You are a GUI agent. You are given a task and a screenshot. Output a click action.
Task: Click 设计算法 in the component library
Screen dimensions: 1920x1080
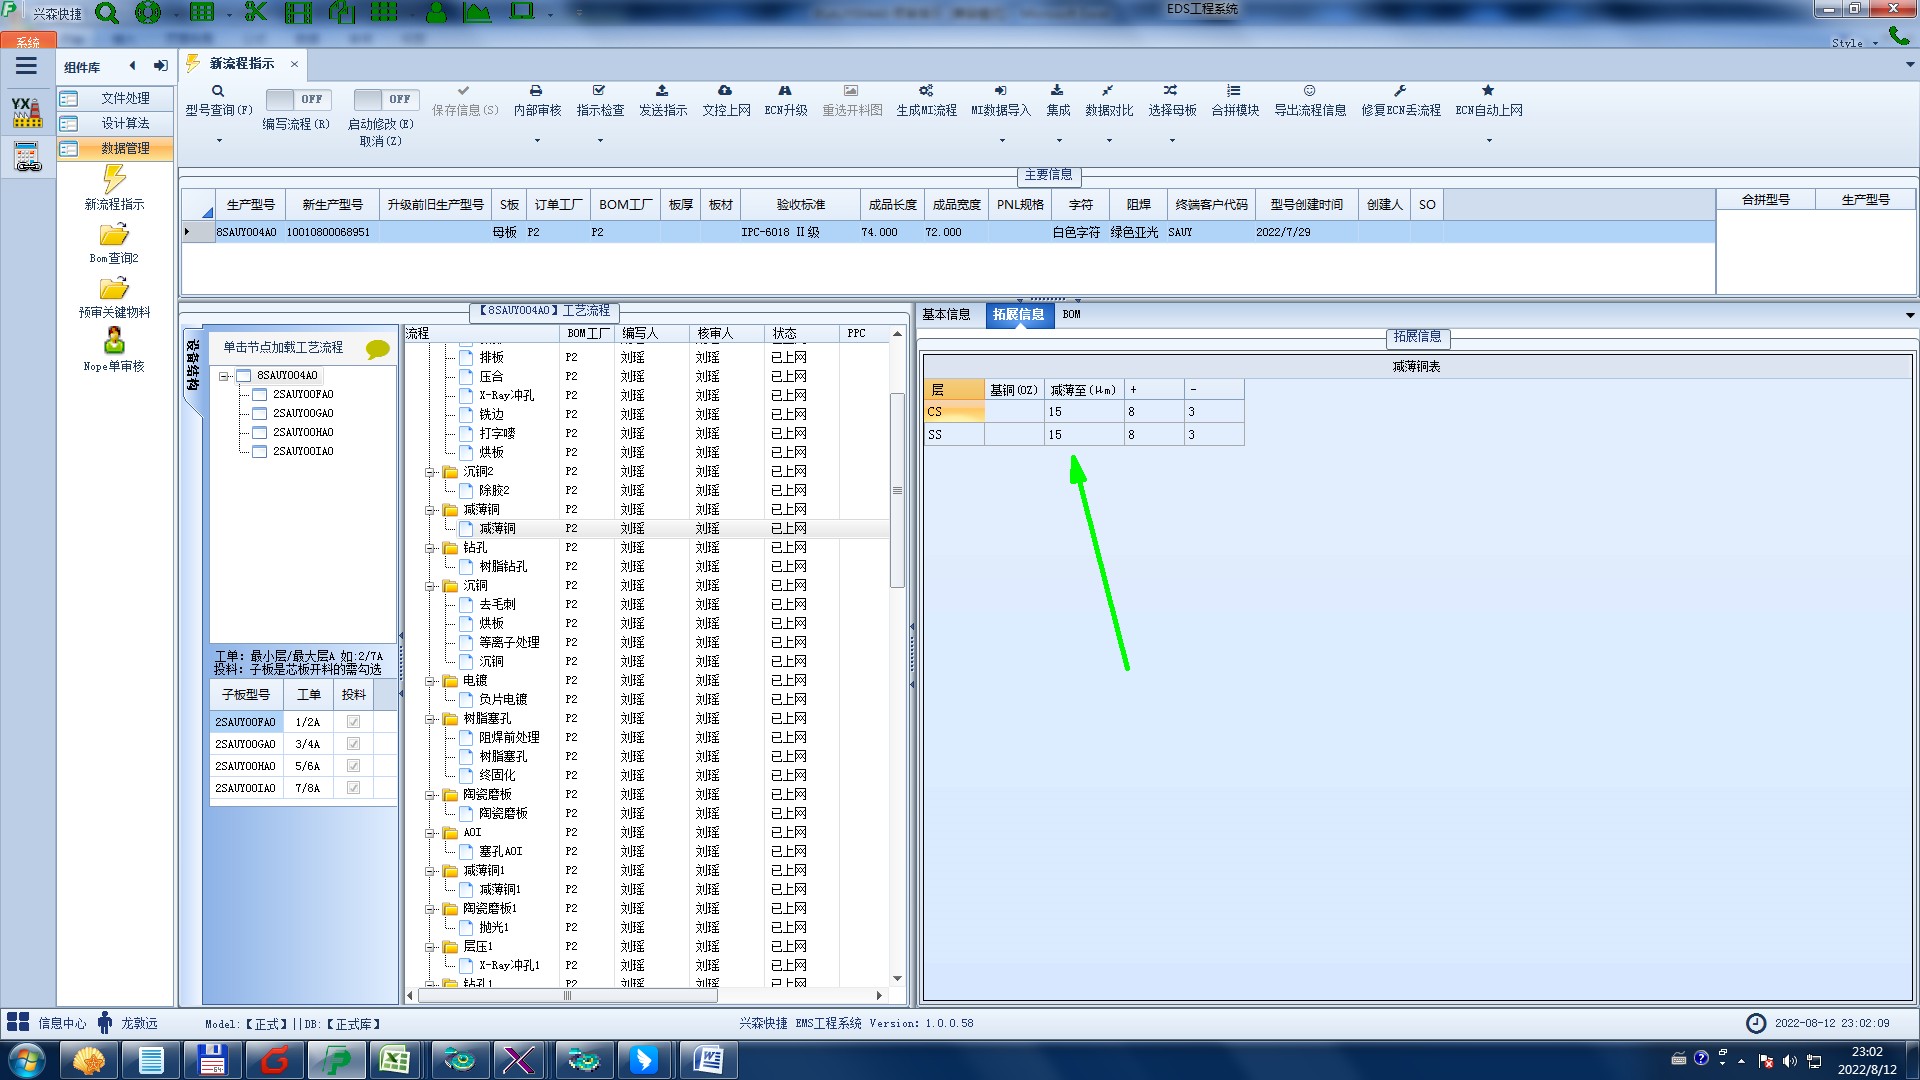pyautogui.click(x=125, y=123)
